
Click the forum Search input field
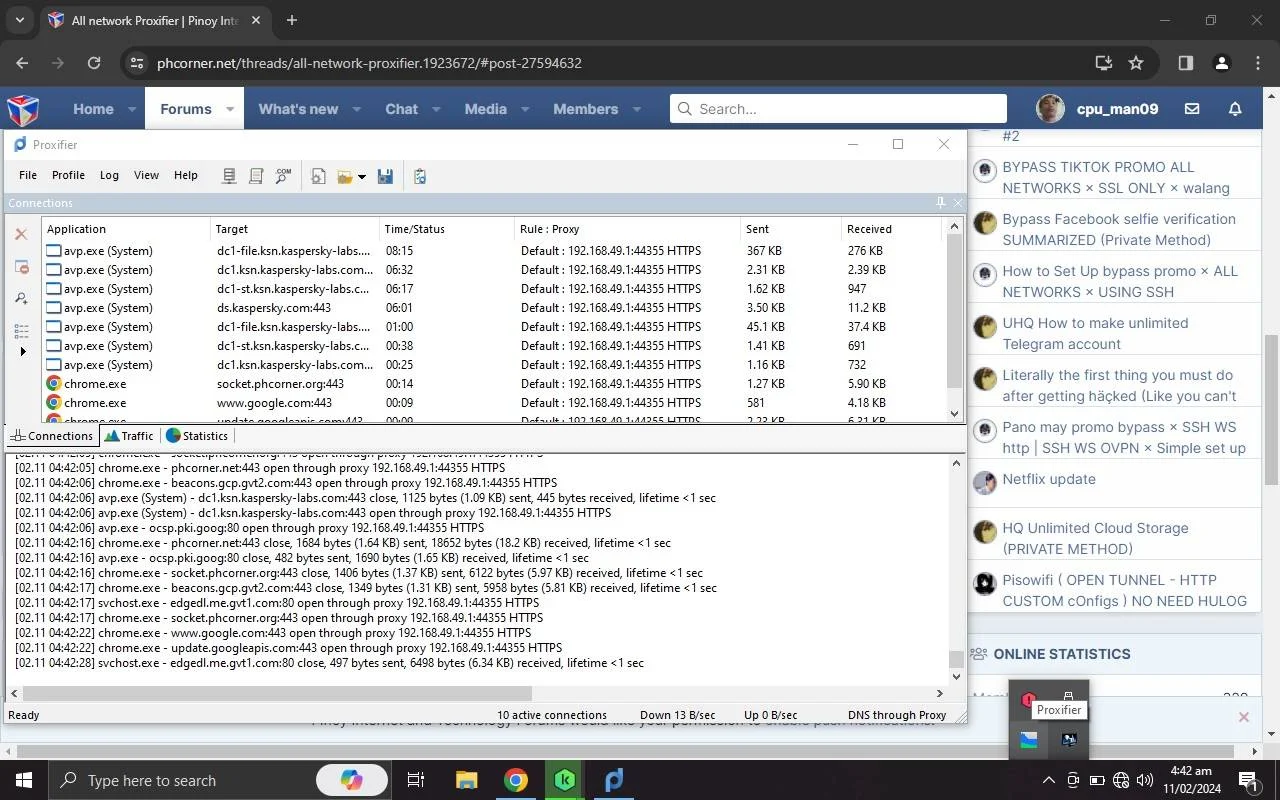838,109
